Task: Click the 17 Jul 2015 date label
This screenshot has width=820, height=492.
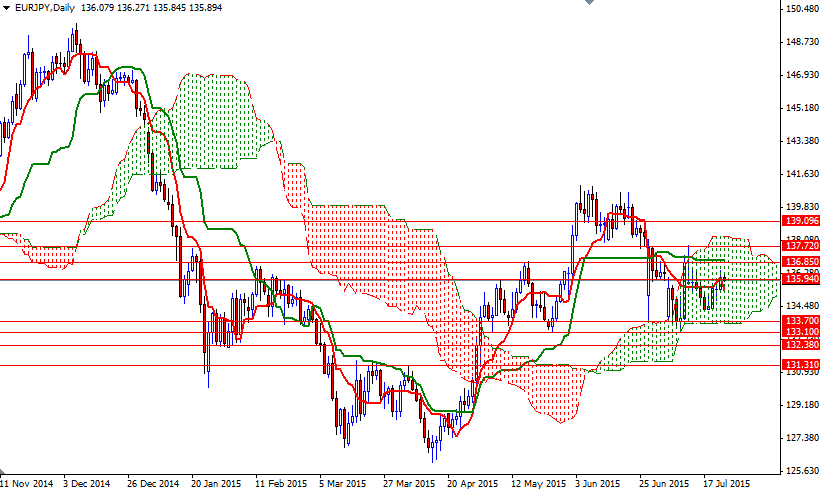Action: tap(726, 484)
